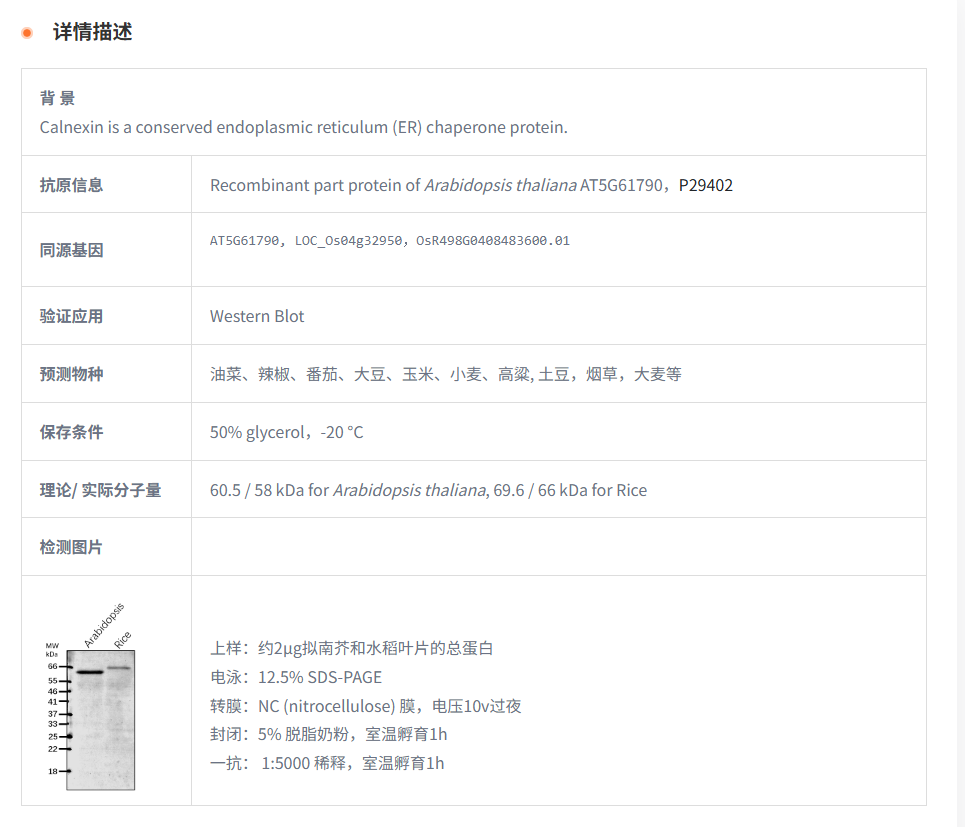Select the 验证应用 row label

tap(71, 316)
